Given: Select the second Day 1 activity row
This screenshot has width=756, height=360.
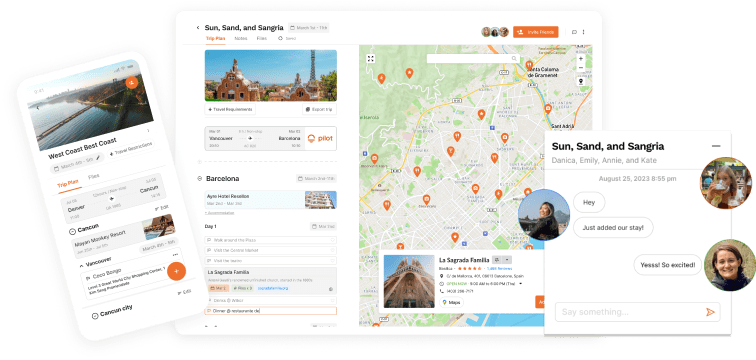Looking at the screenshot, I should 271,250.
